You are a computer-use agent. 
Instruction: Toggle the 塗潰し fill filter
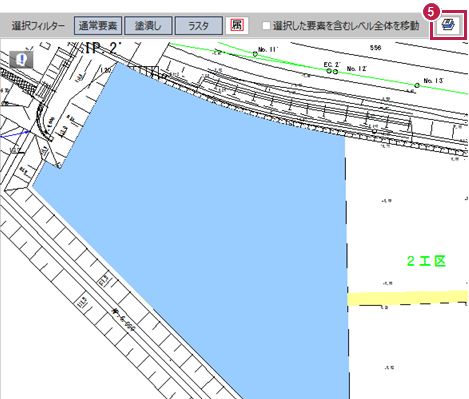point(148,26)
